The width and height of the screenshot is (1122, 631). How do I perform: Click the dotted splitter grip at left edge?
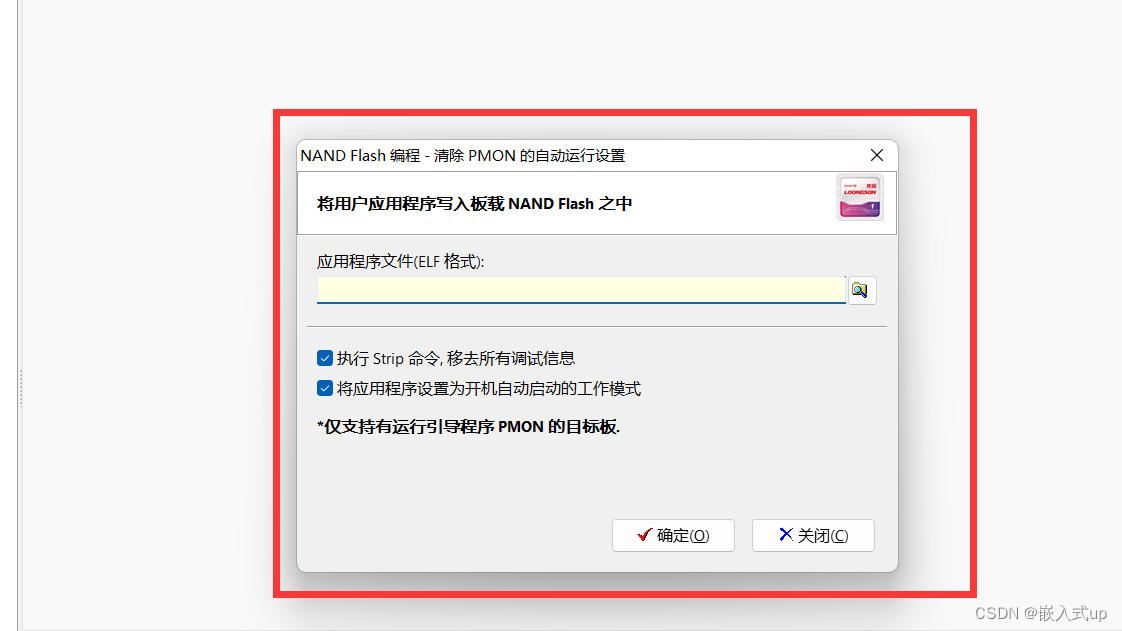[x=21, y=388]
